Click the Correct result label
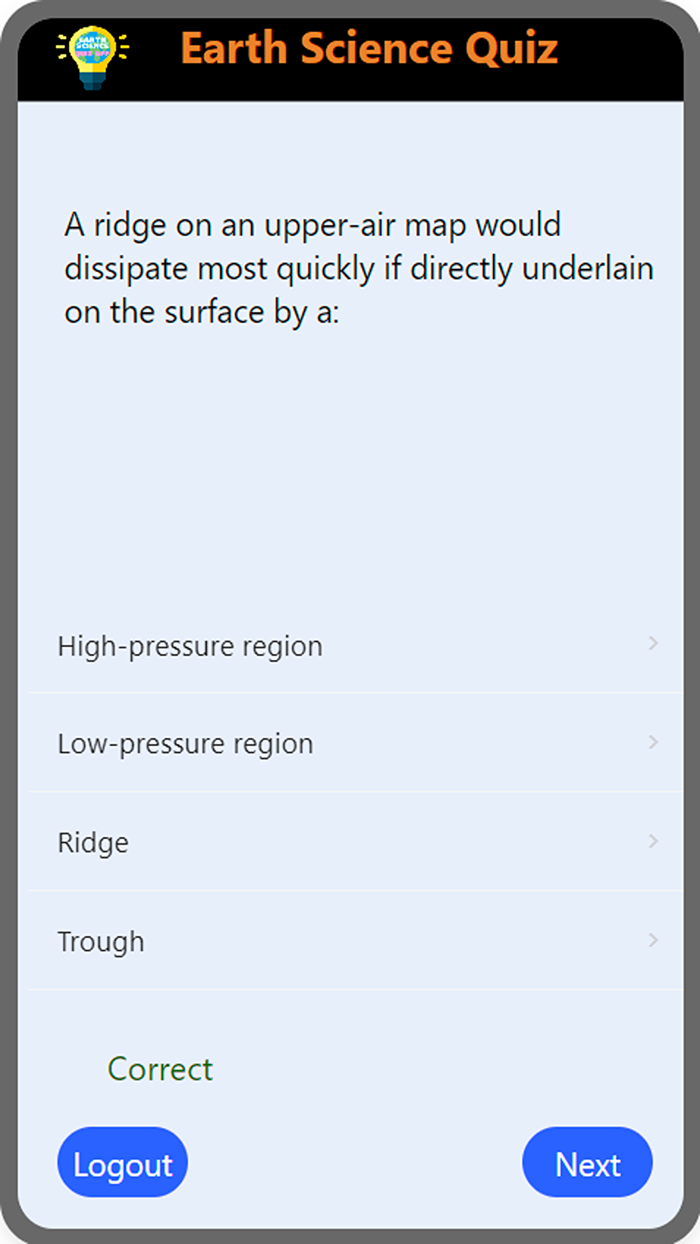 160,1069
